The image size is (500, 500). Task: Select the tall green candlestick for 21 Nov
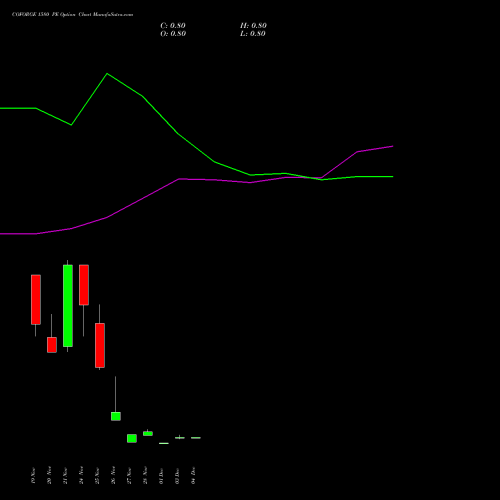(x=68, y=306)
